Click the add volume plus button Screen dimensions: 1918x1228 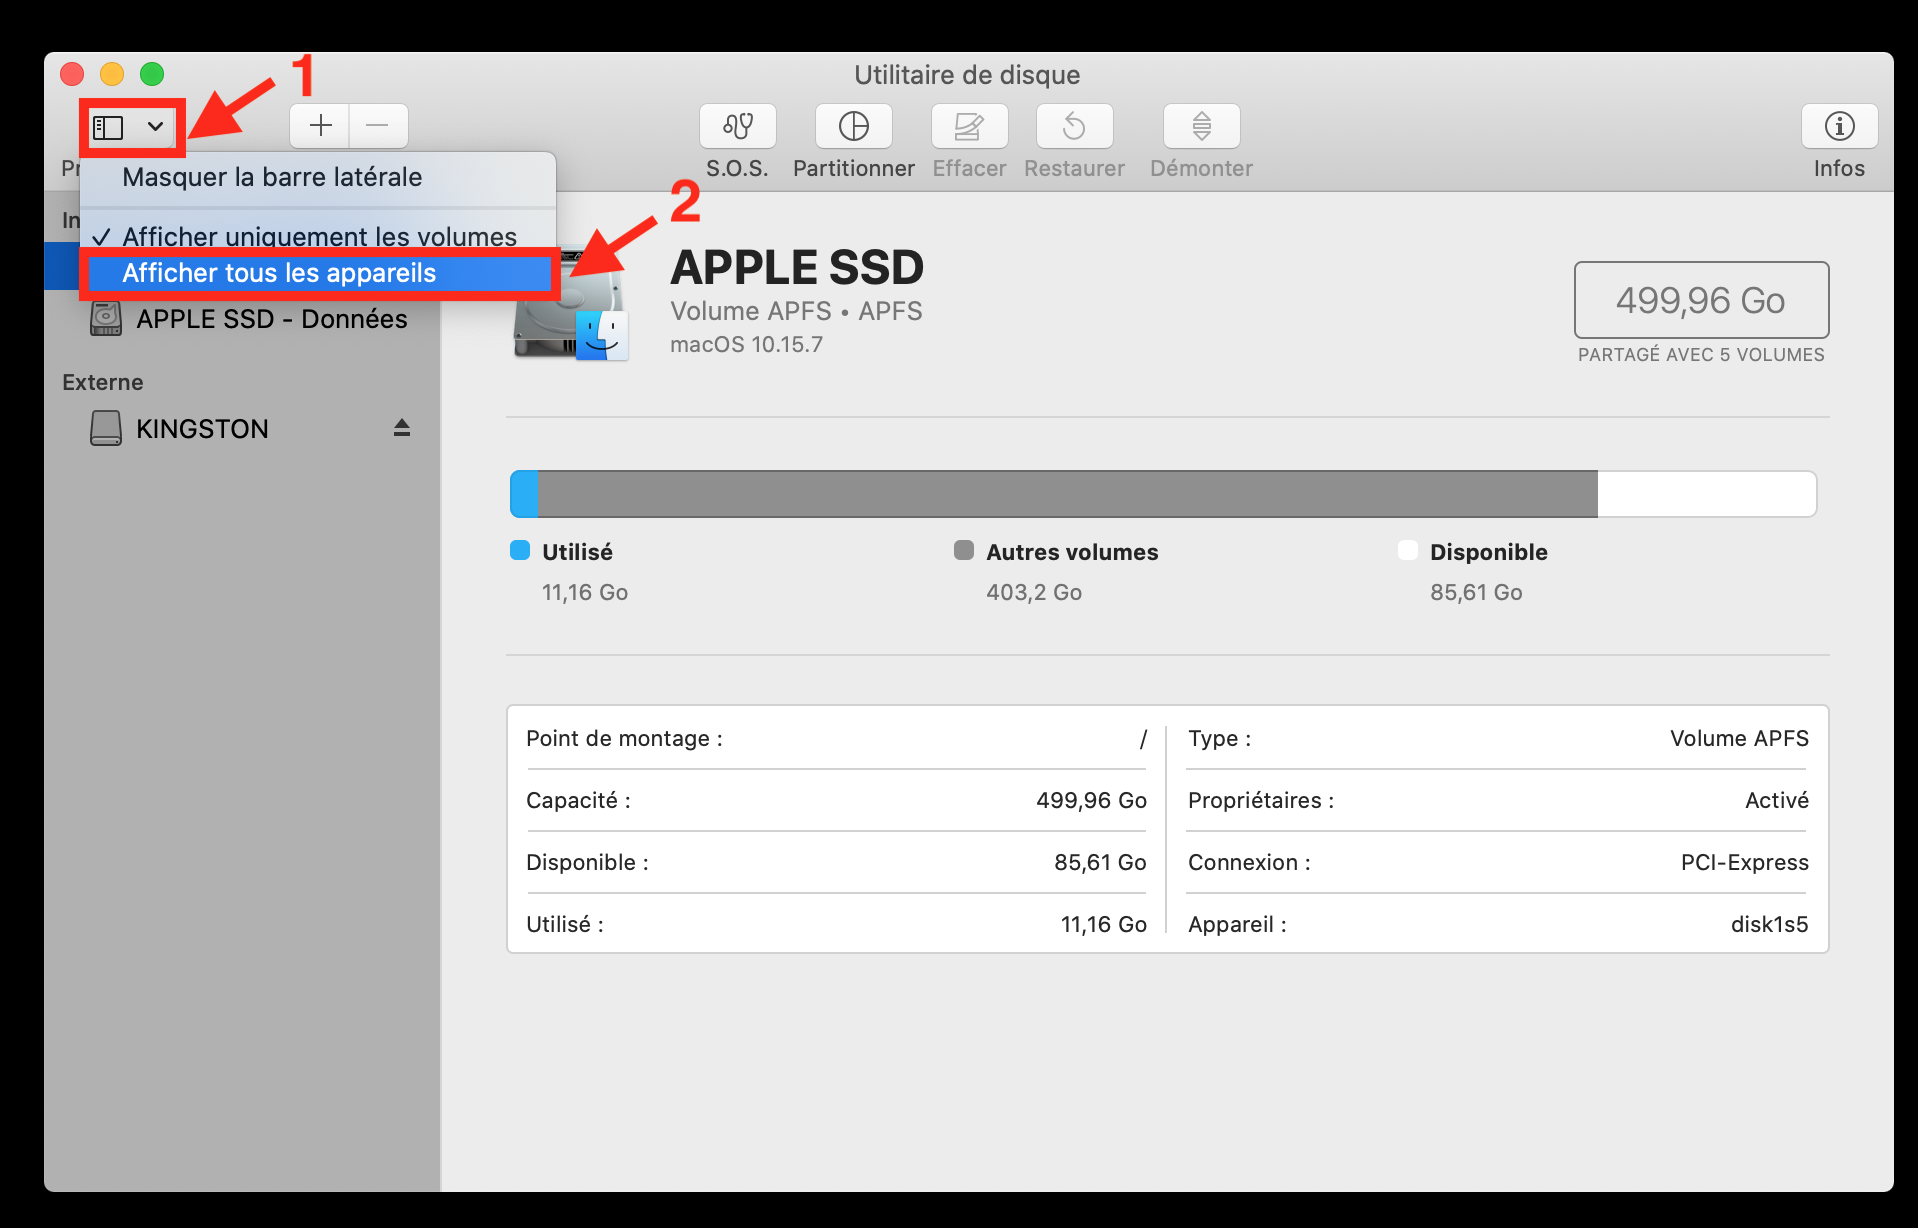[x=320, y=126]
